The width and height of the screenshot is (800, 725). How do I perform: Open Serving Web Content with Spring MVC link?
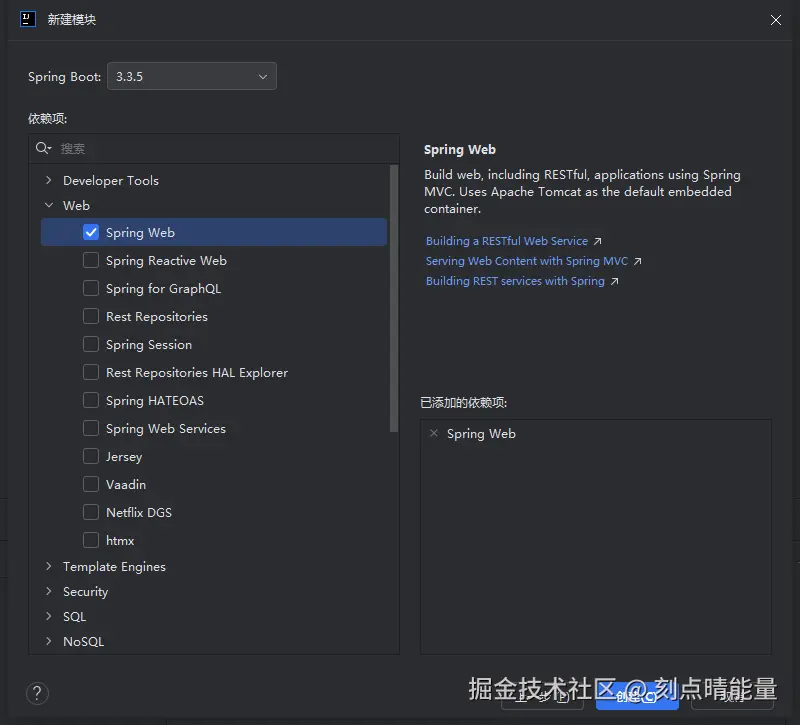533,261
